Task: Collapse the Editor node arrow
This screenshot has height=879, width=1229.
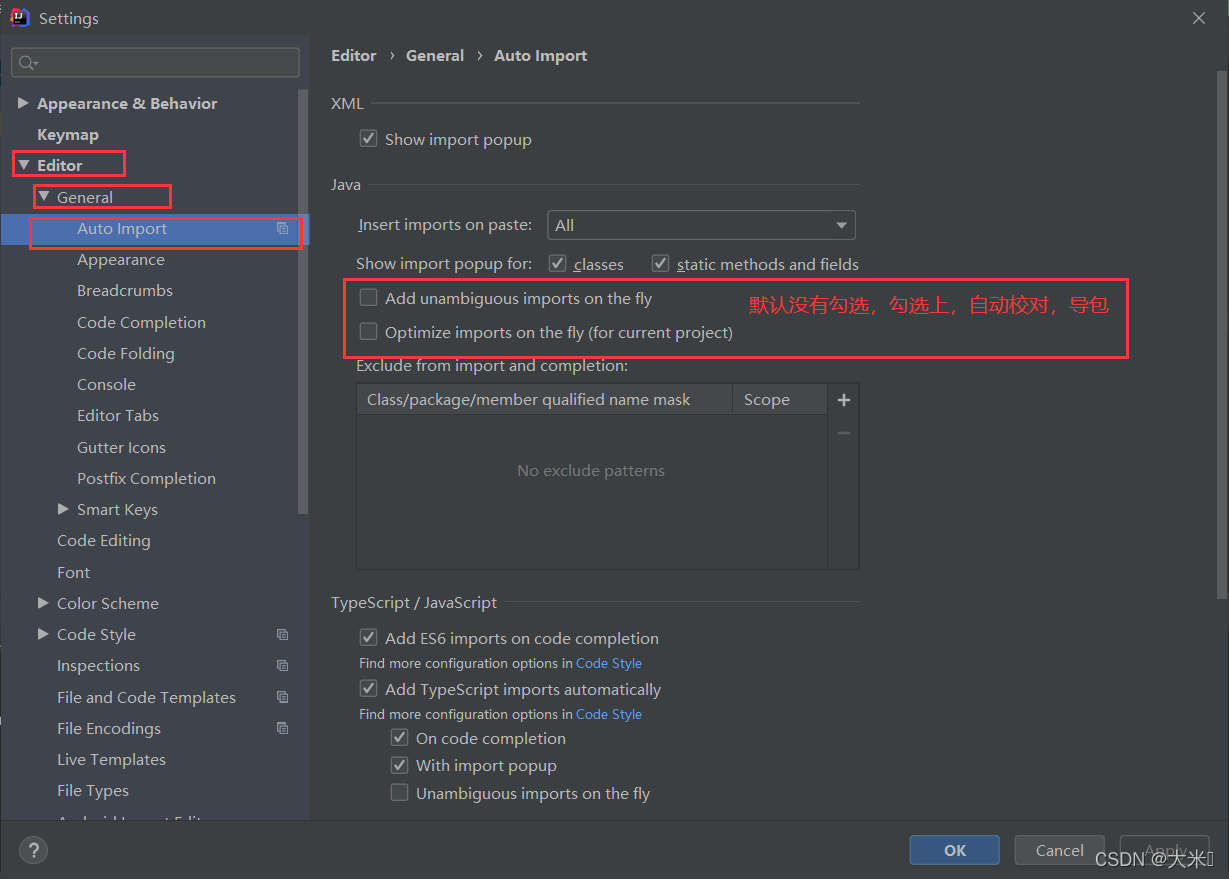Action: pos(23,165)
